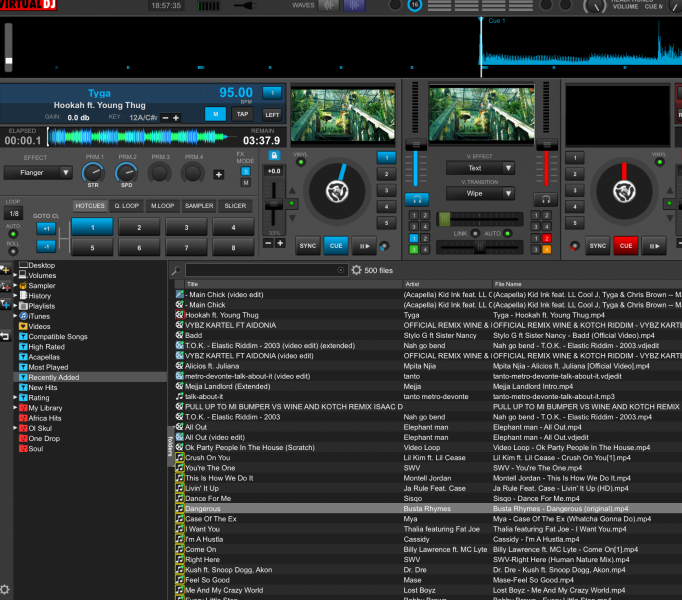
Task: Expand the My Library tree node
Action: [x=15, y=408]
